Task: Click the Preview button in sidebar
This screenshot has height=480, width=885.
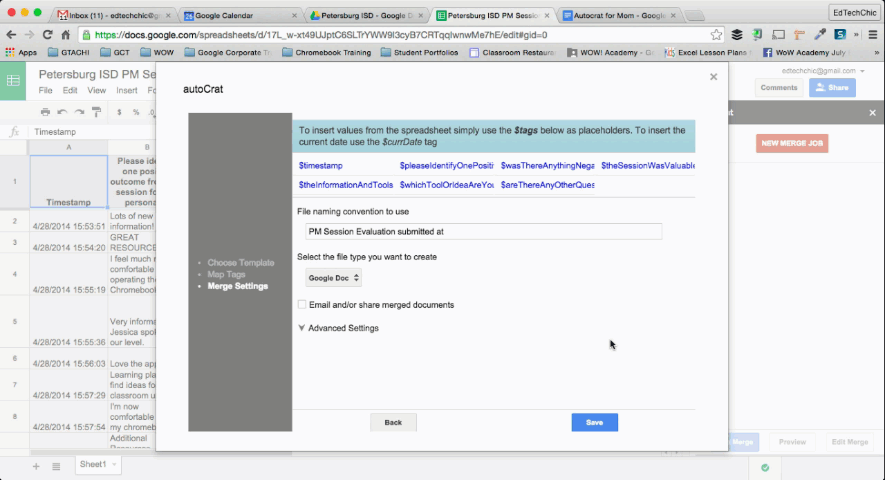Action: click(792, 442)
